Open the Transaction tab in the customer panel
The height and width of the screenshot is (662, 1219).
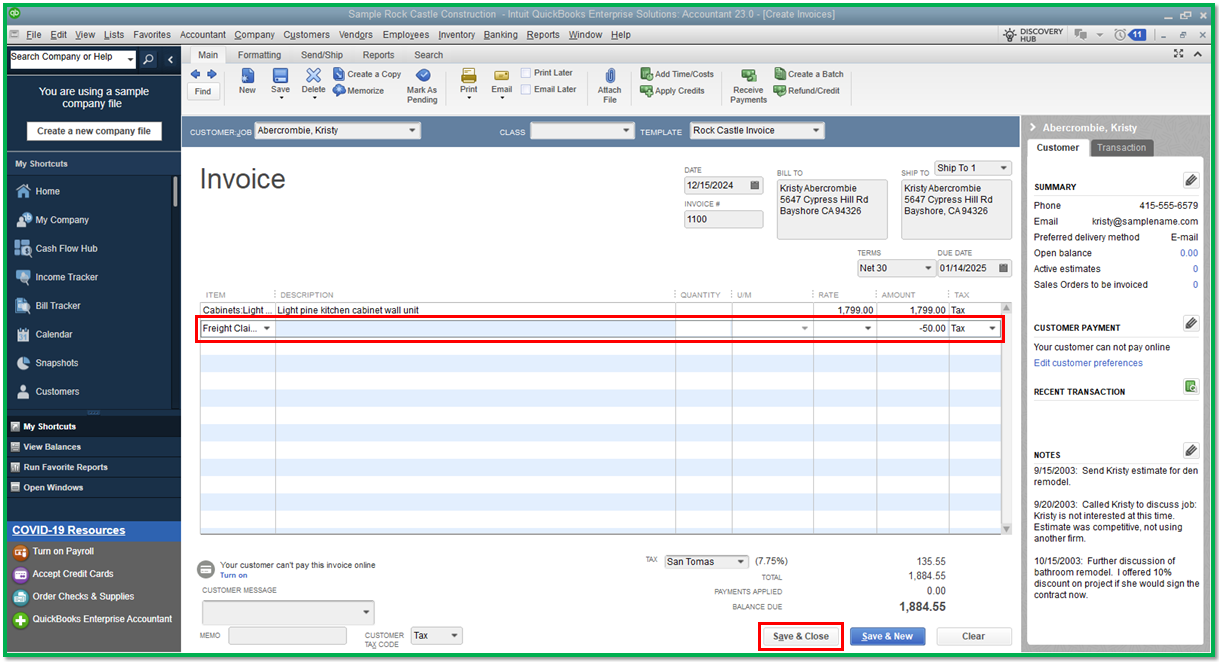[1121, 148]
